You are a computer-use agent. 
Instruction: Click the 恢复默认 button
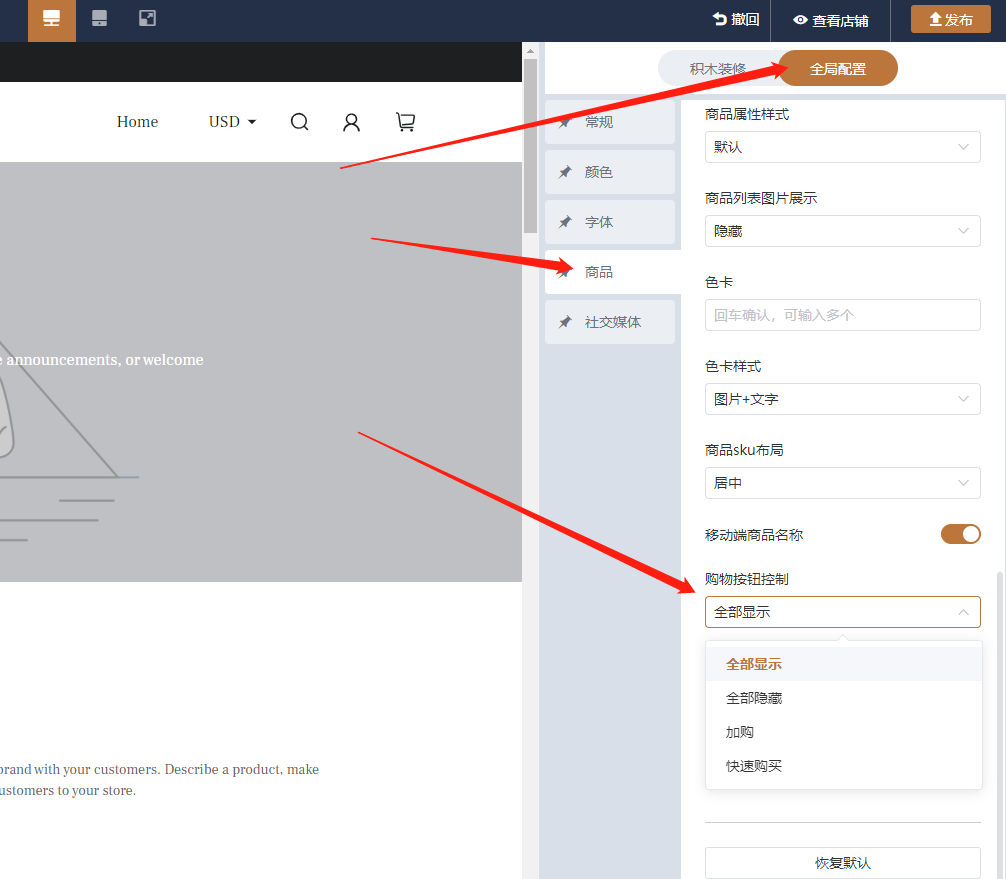click(x=842, y=862)
